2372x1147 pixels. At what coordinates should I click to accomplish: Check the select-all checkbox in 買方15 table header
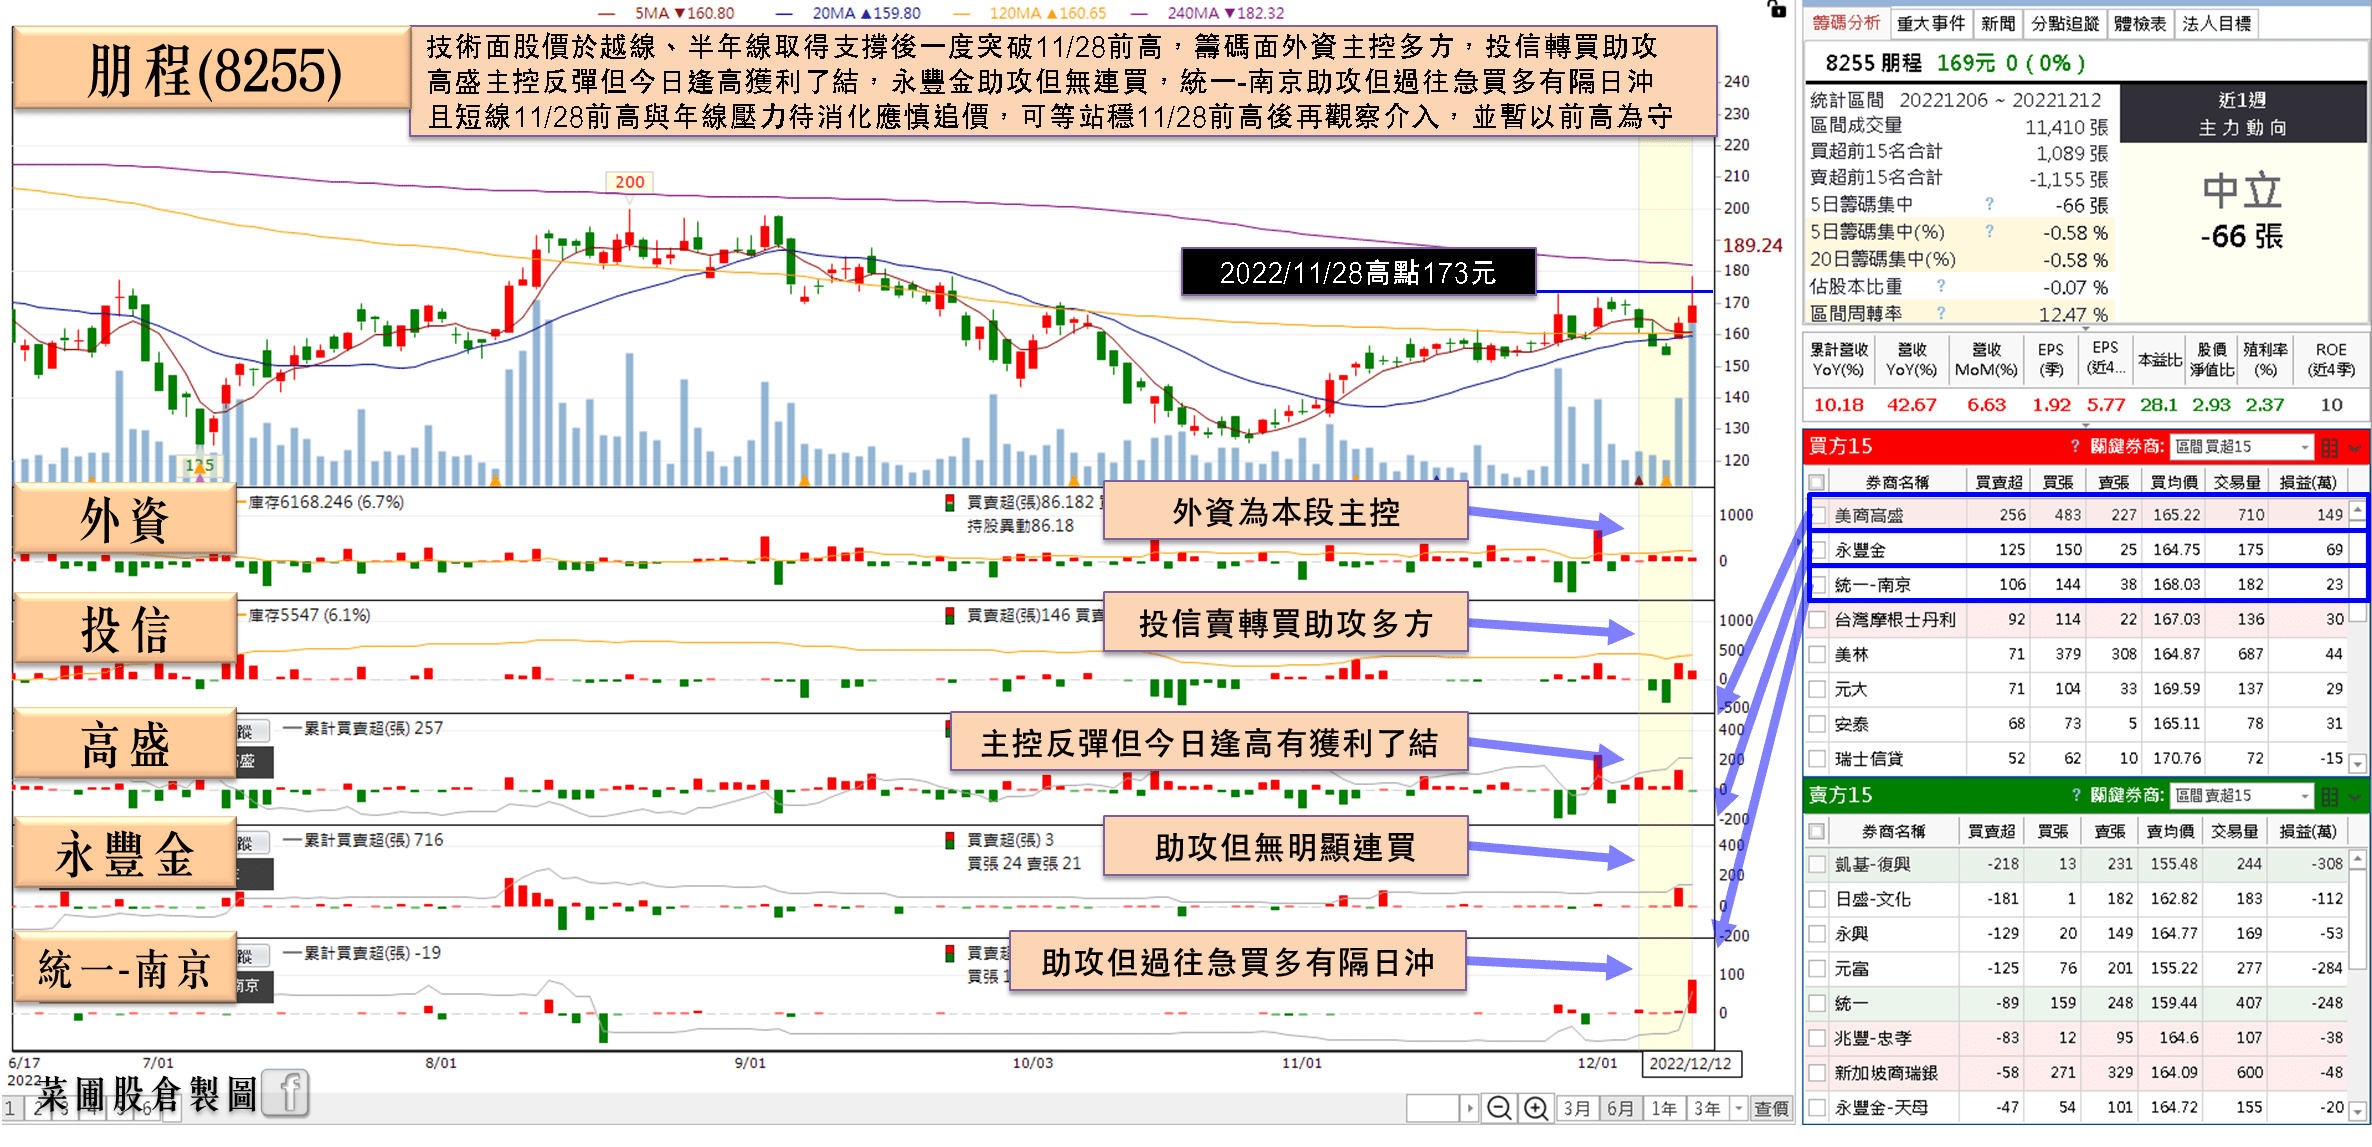coord(1817,482)
